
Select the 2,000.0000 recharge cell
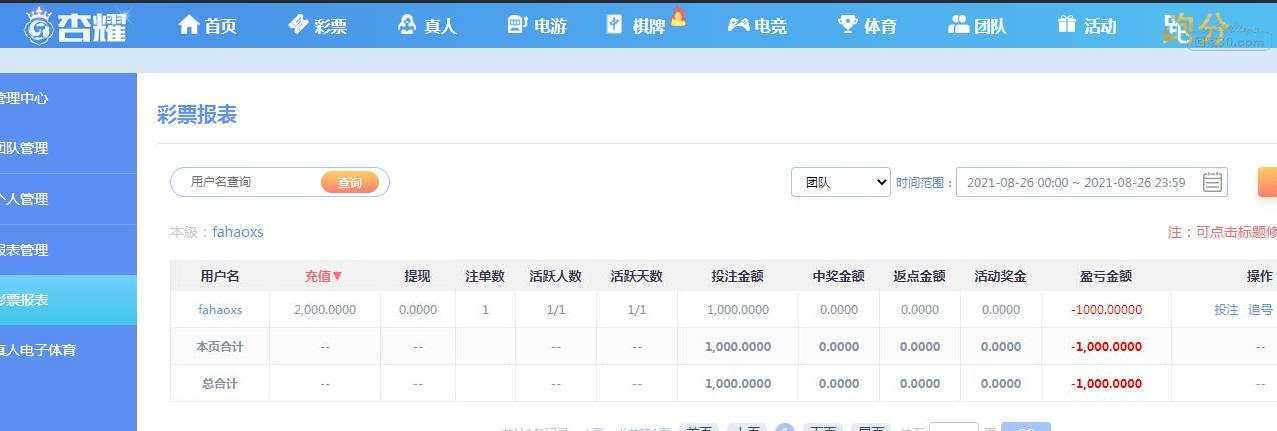pos(325,310)
